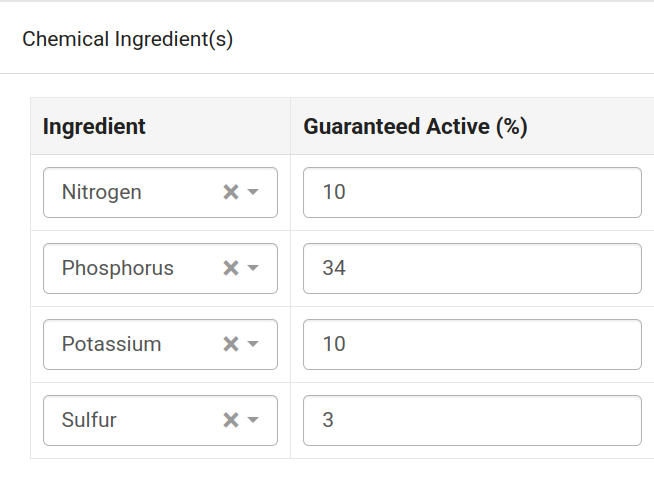Remove Phosphorus using its X icon
The width and height of the screenshot is (654, 493).
tap(230, 268)
